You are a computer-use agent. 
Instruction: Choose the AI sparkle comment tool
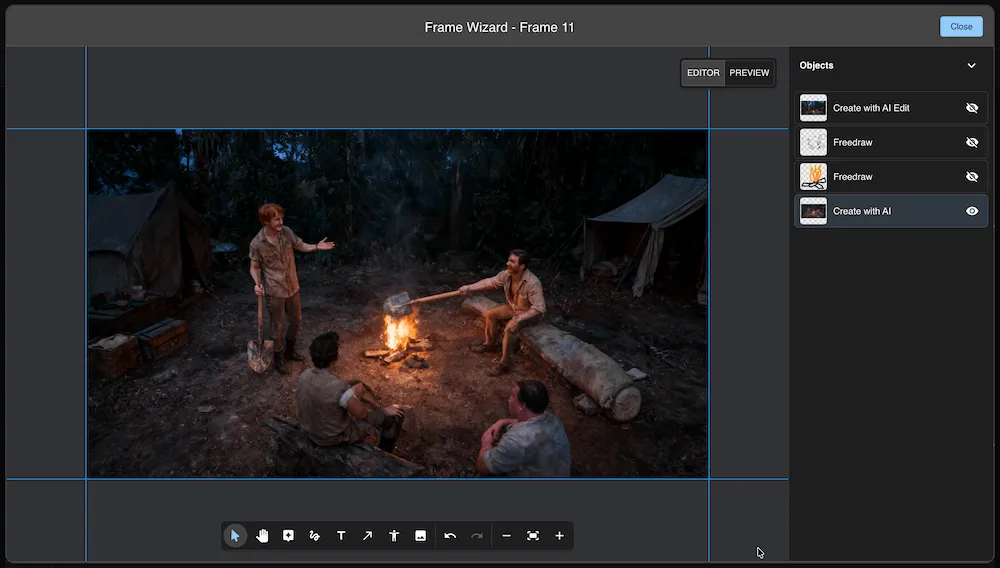288,535
